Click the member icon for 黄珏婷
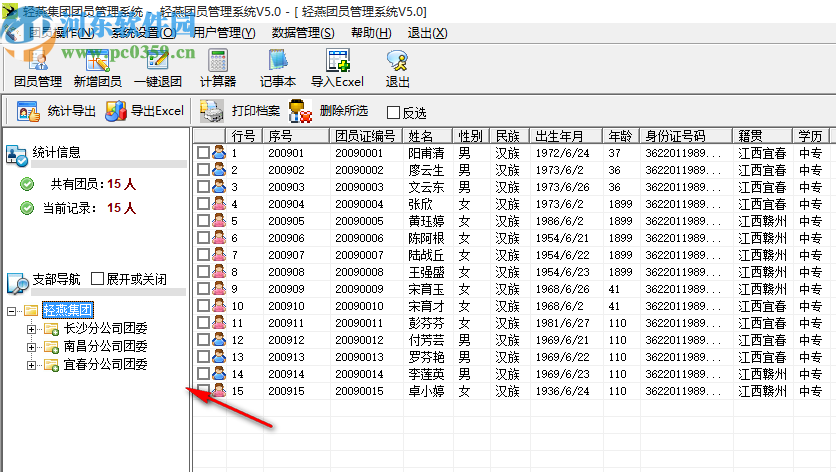Image resolution: width=836 pixels, height=472 pixels. tap(219, 221)
